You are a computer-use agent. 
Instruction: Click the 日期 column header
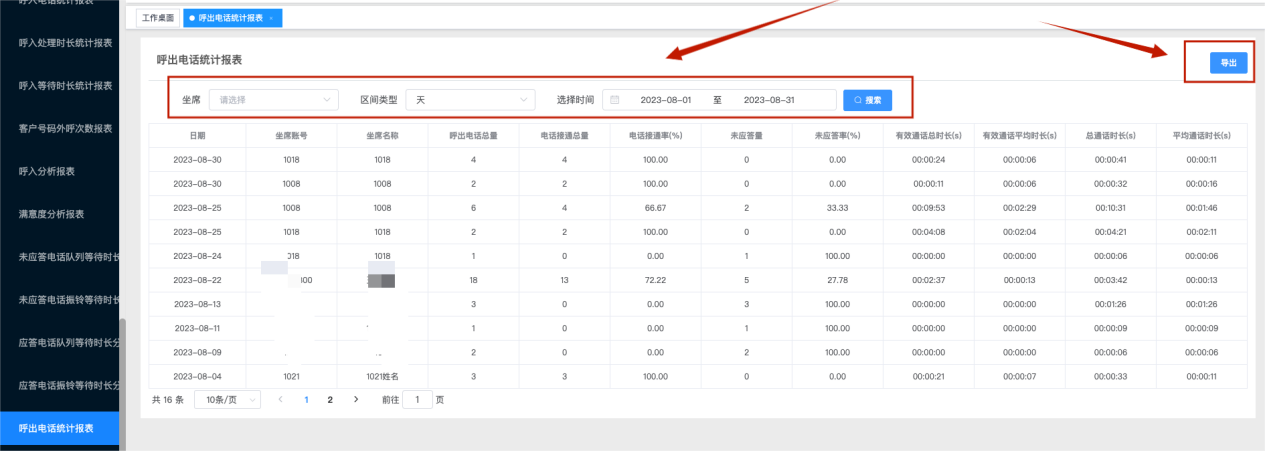[x=197, y=135]
